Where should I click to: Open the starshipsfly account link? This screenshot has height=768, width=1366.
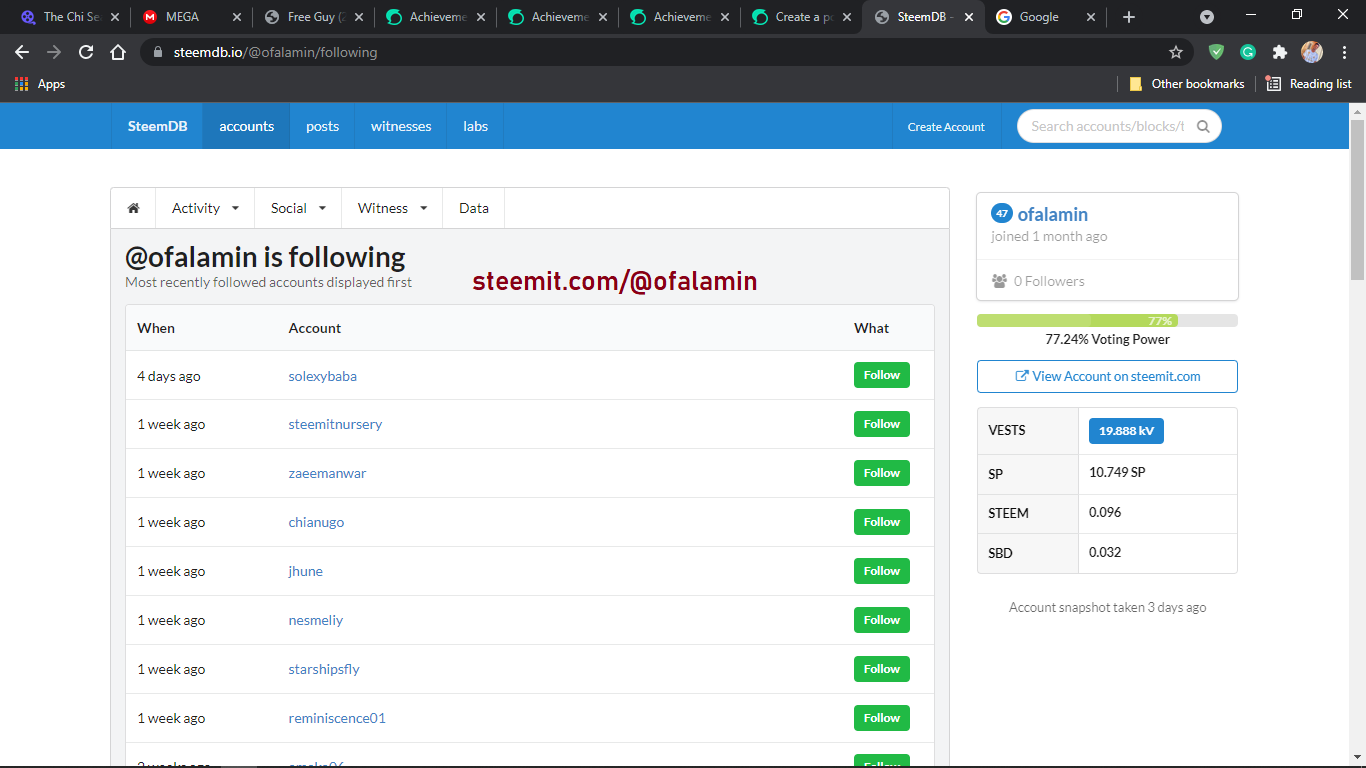[324, 669]
